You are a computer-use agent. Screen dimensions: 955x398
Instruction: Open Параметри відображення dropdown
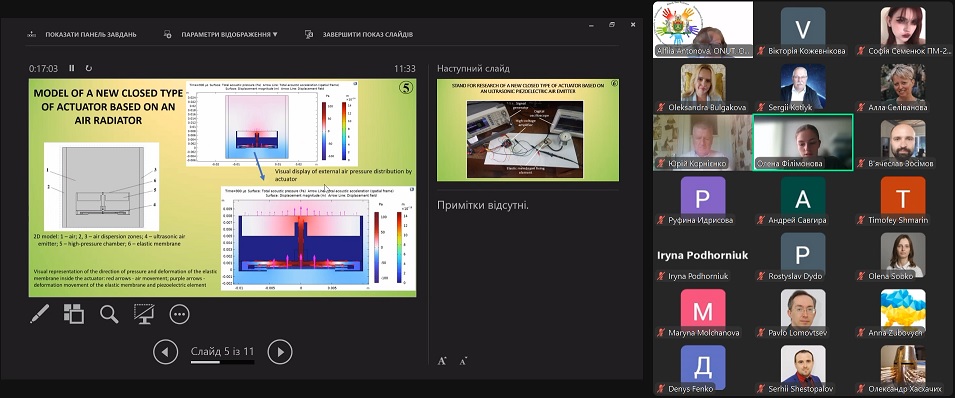coord(221,35)
